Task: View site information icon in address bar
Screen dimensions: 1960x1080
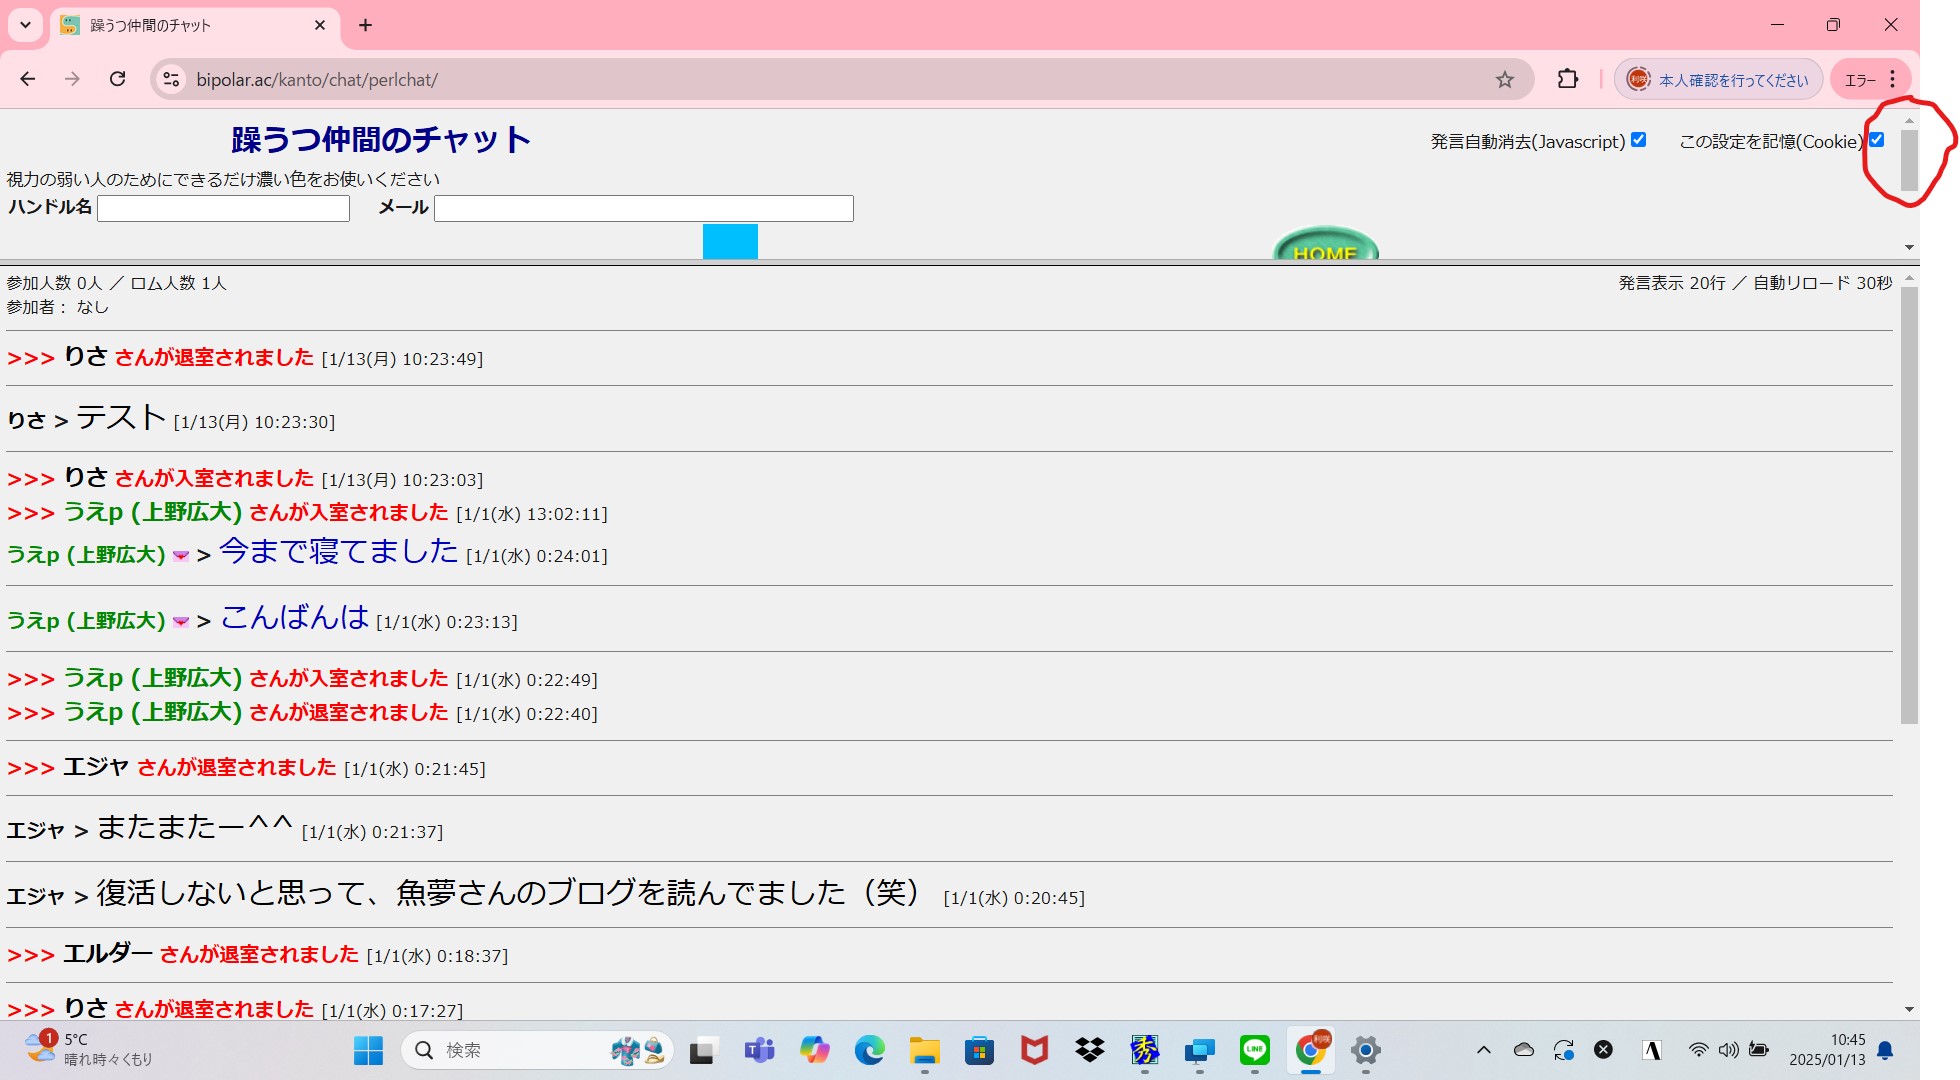Action: (172, 80)
